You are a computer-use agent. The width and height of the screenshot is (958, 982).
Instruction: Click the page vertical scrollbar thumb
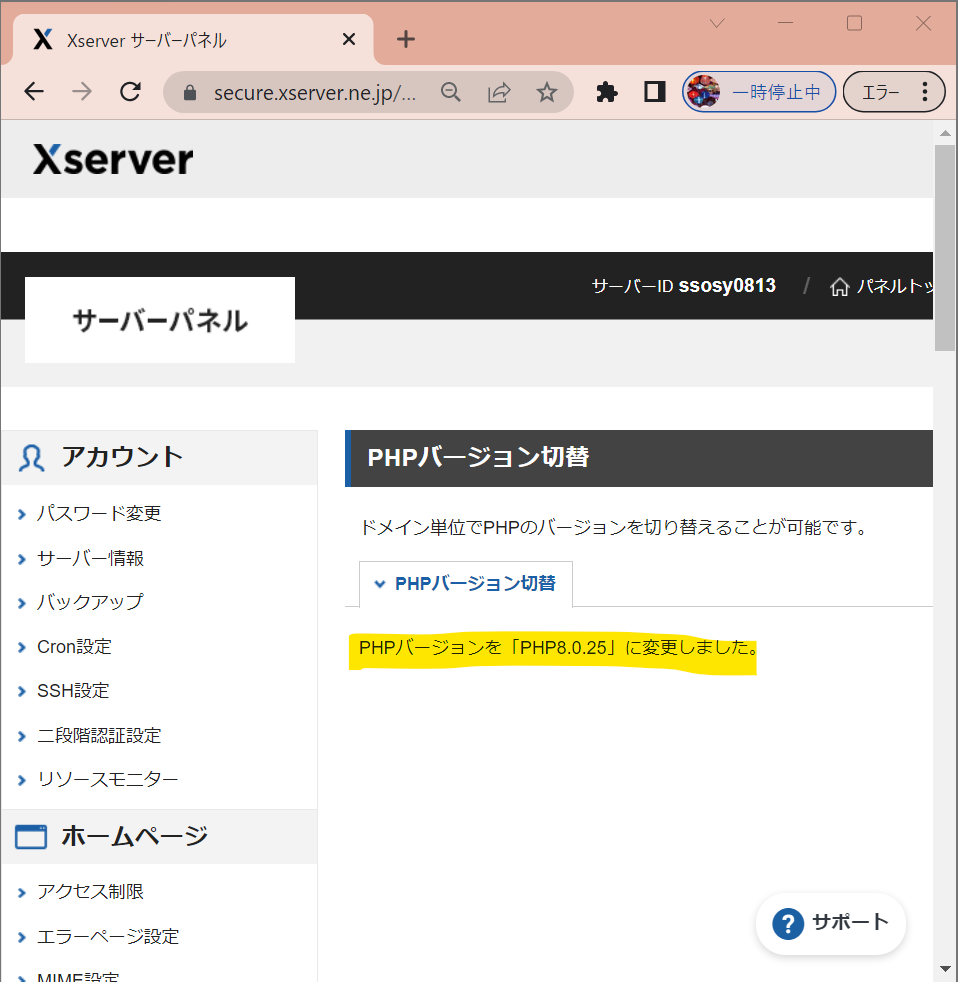pyautogui.click(x=945, y=248)
